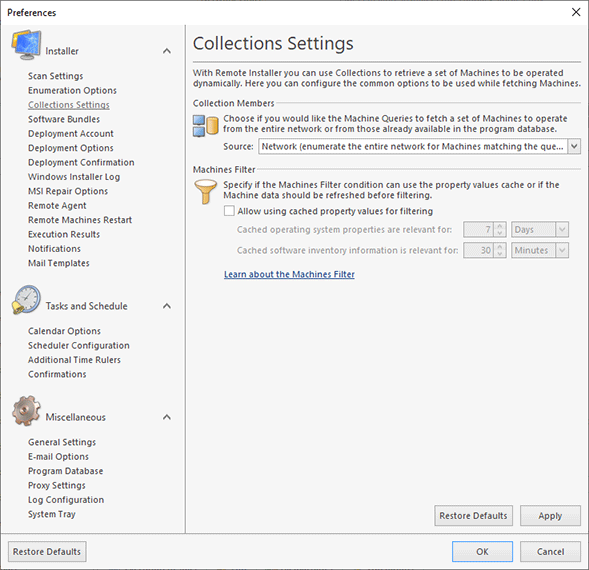Screen dimensions: 589x570
Task: Close the Preferences dialog window
Action: click(x=576, y=12)
